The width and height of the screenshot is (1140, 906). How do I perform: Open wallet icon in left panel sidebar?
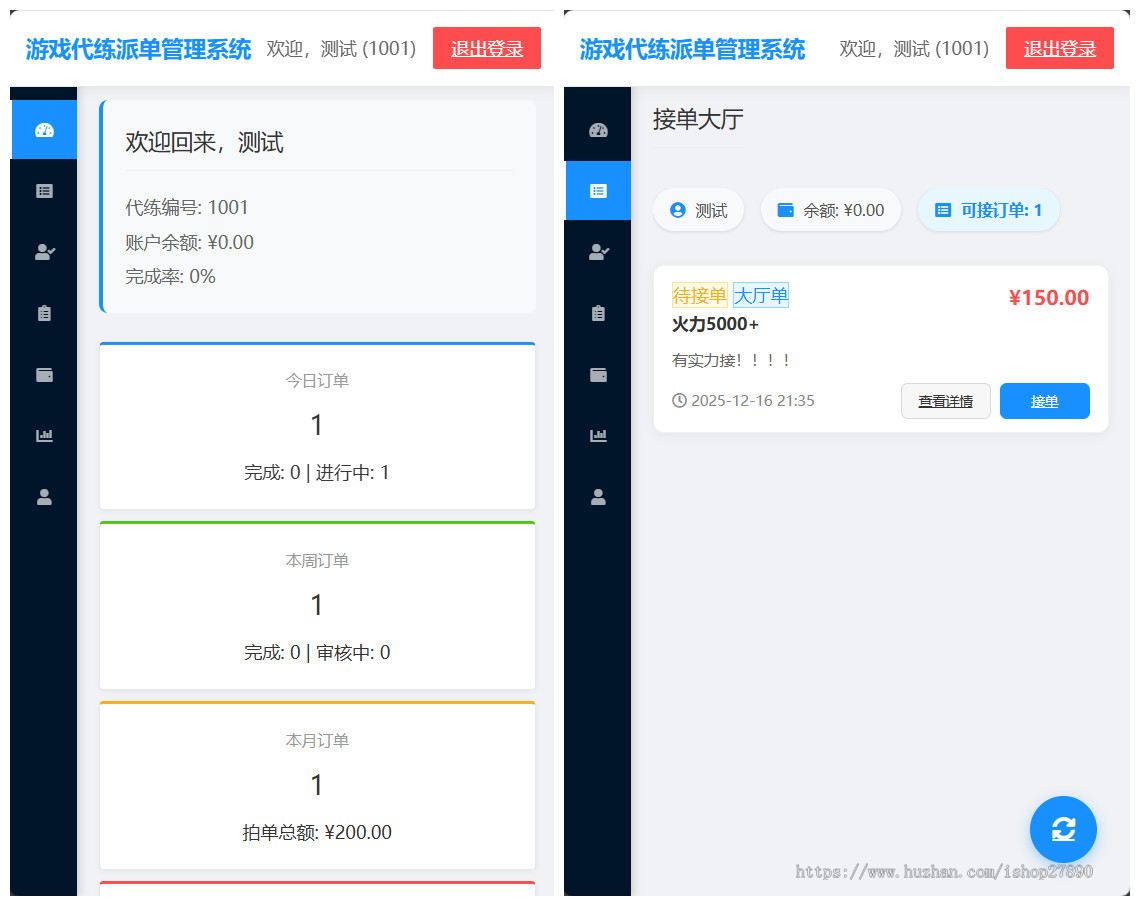click(x=44, y=375)
